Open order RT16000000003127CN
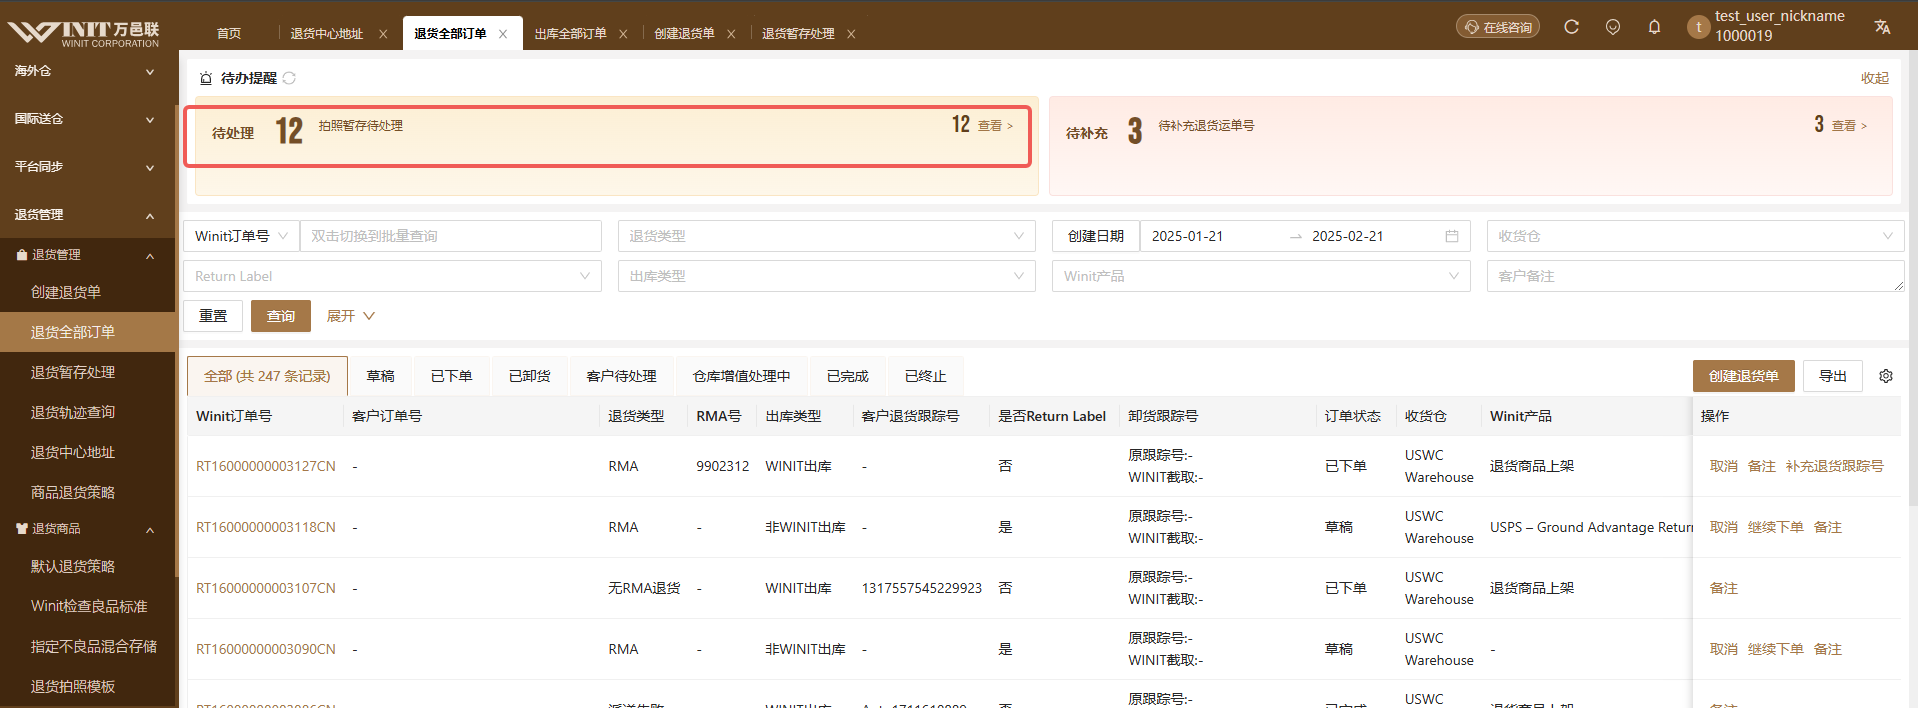 (x=266, y=466)
